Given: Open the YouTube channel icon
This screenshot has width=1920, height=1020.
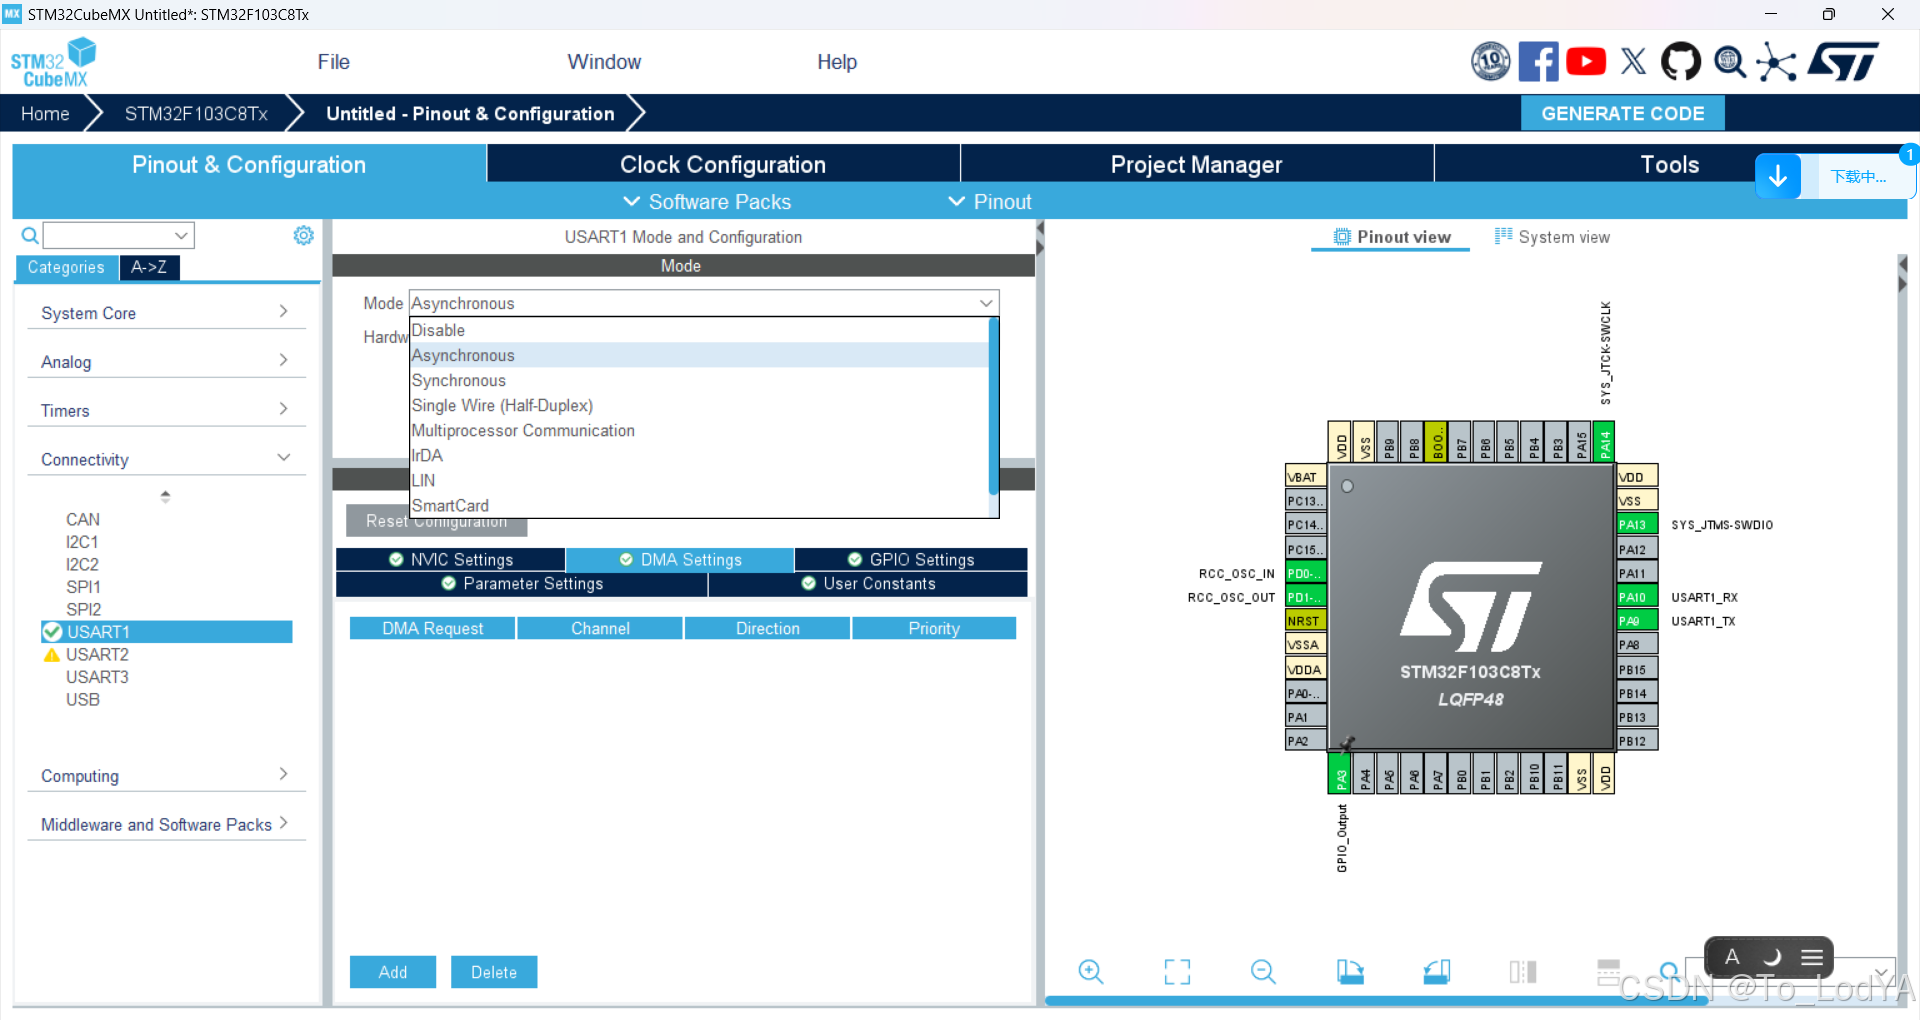Looking at the screenshot, I should tap(1586, 62).
